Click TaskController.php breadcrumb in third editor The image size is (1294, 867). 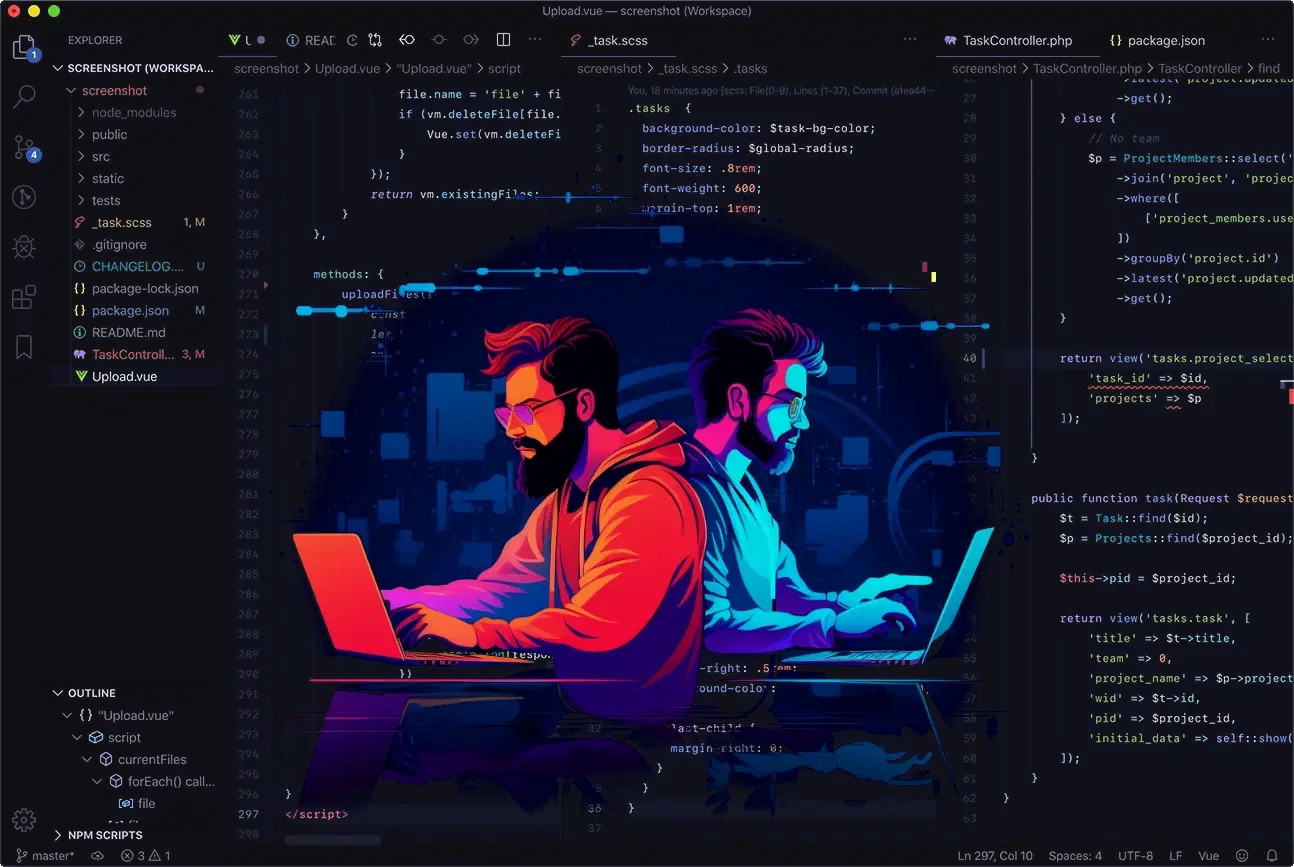(x=1088, y=68)
